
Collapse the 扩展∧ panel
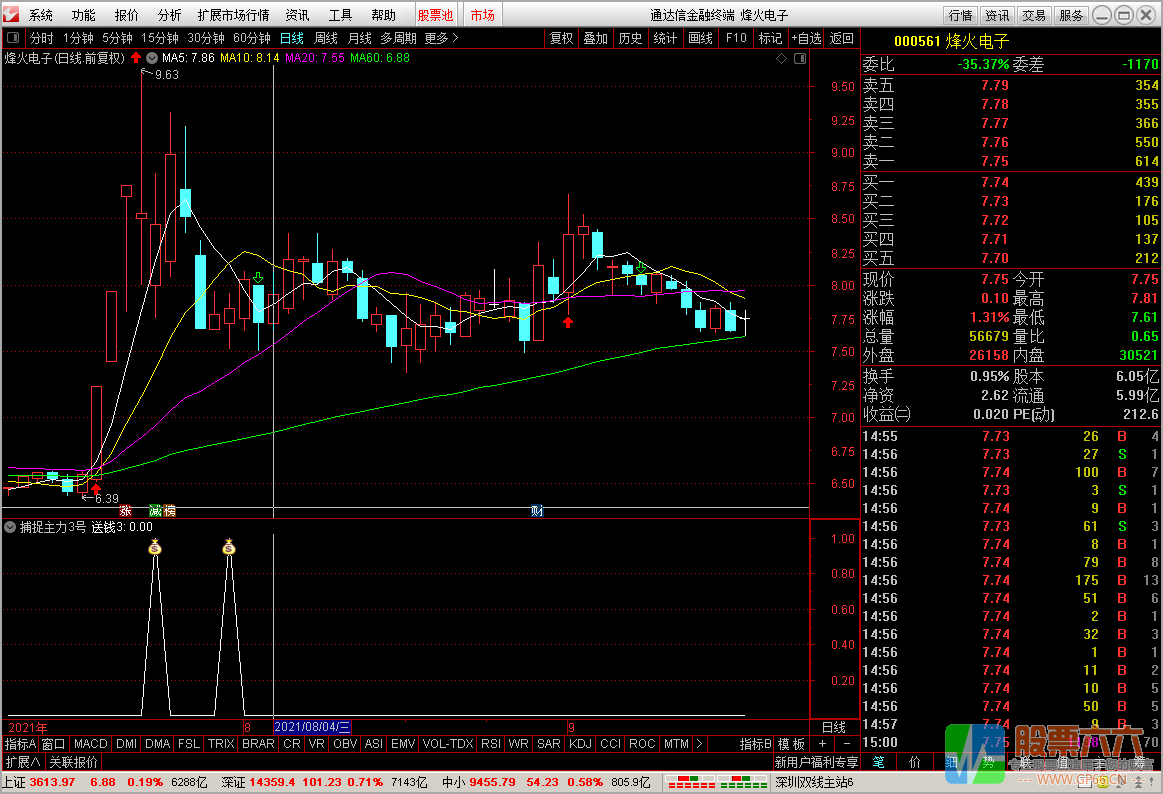click(23, 762)
